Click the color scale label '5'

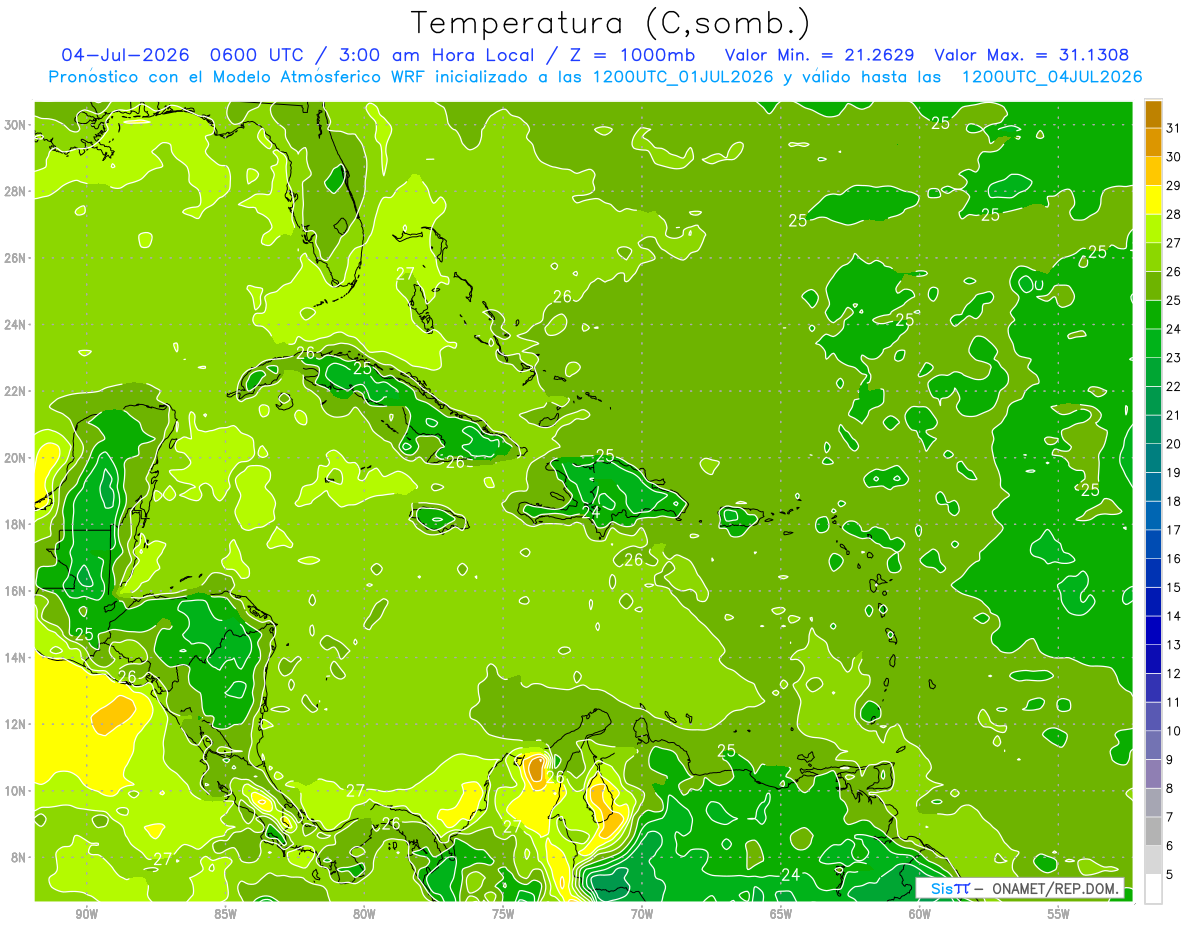point(1169,875)
